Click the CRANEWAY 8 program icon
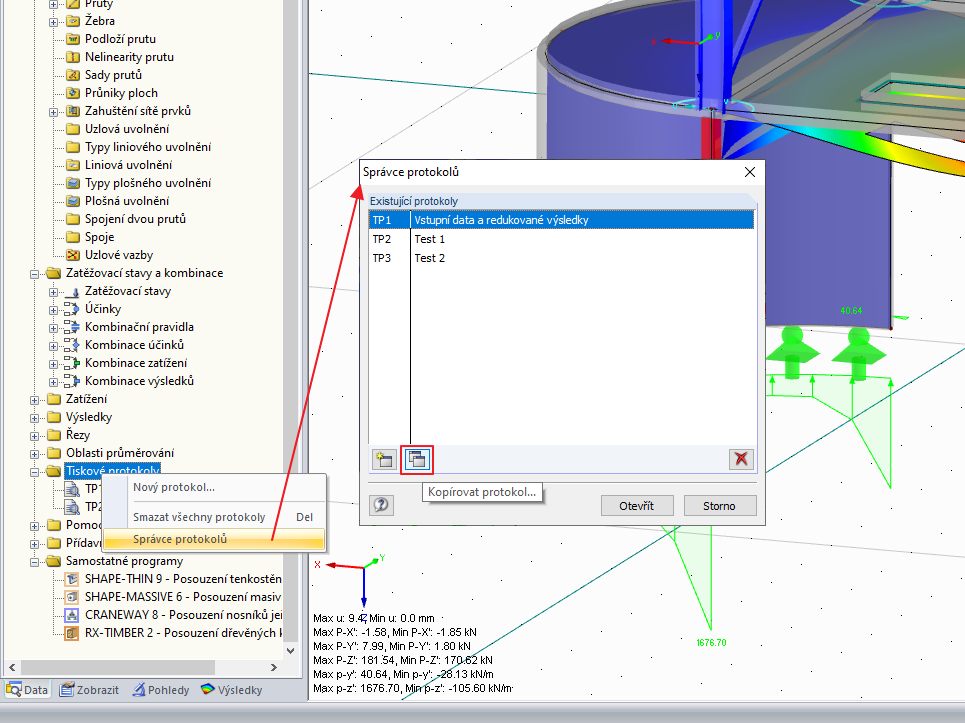965x723 pixels. pos(73,615)
